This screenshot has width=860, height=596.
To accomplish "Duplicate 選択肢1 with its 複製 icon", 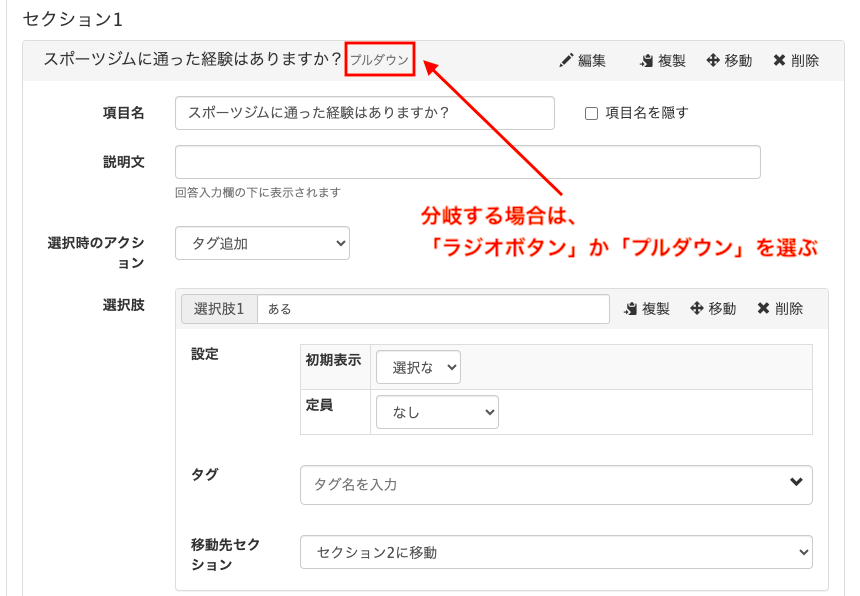I will (630, 309).
